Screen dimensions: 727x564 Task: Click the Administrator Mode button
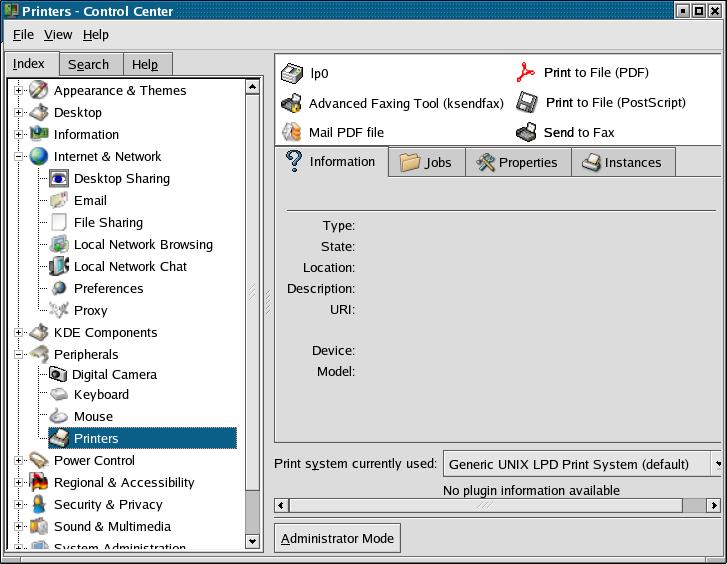(x=337, y=538)
